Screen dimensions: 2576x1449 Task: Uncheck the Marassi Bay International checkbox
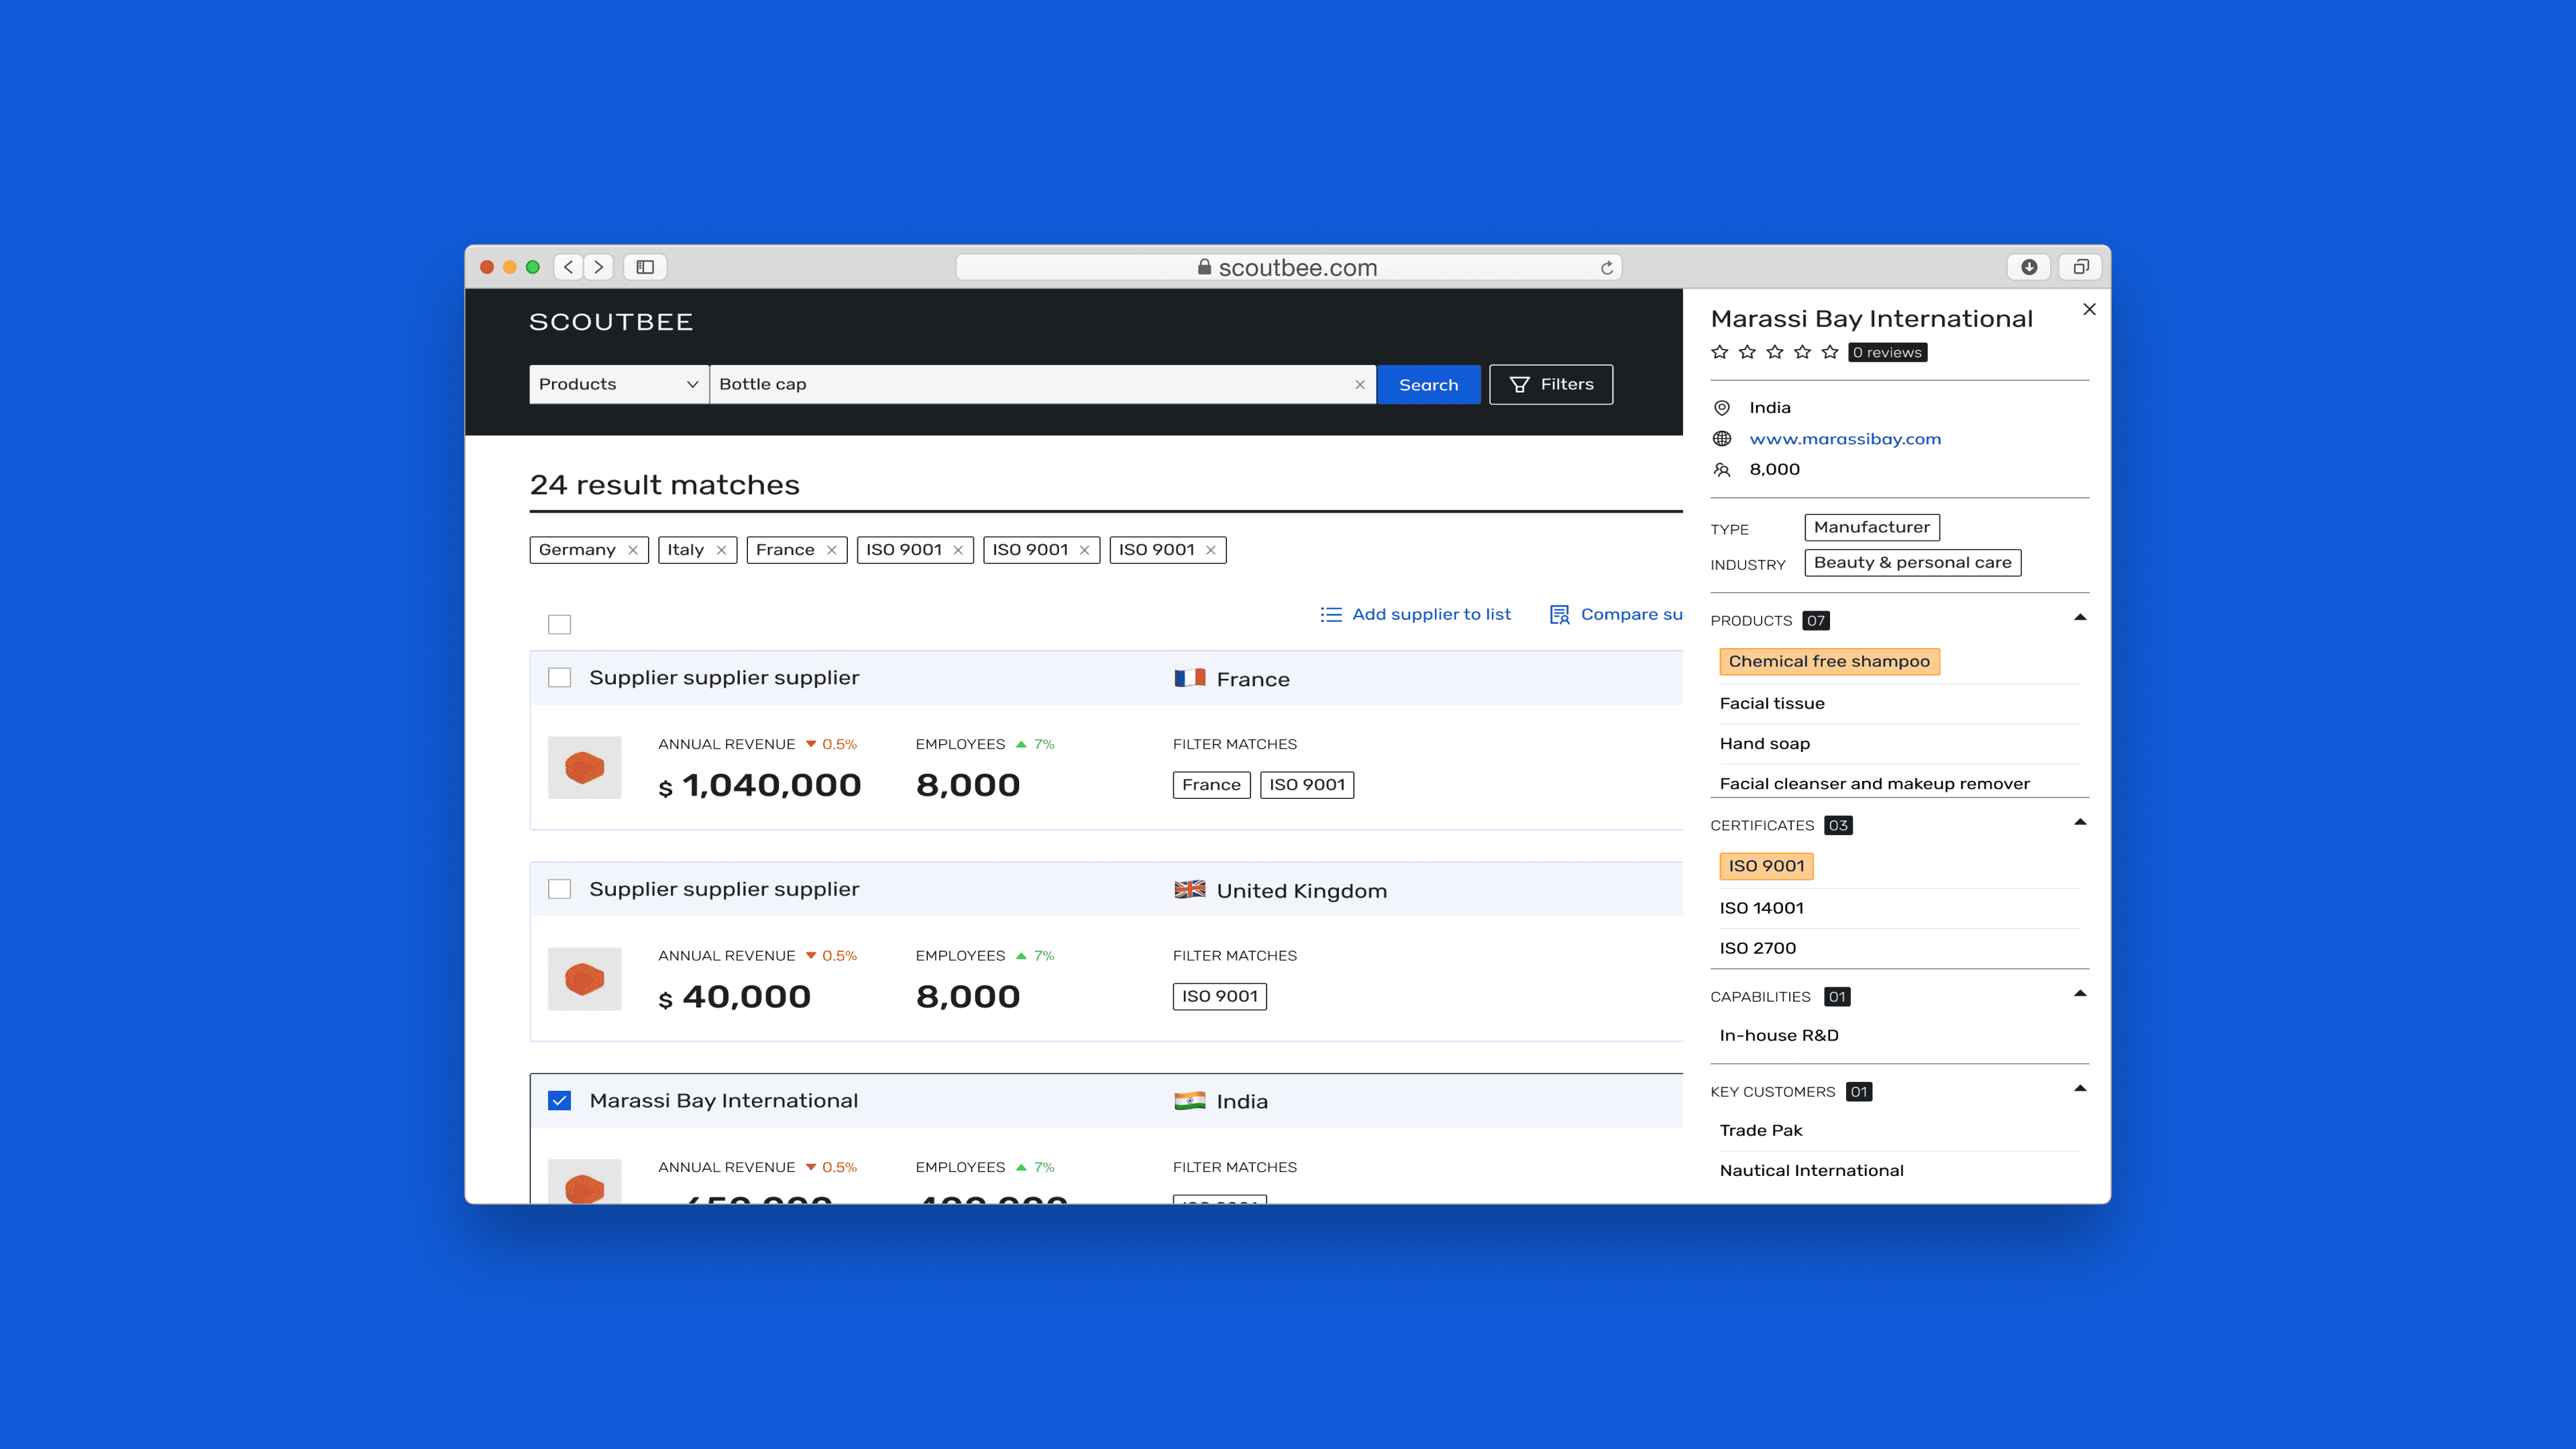[x=560, y=1101]
